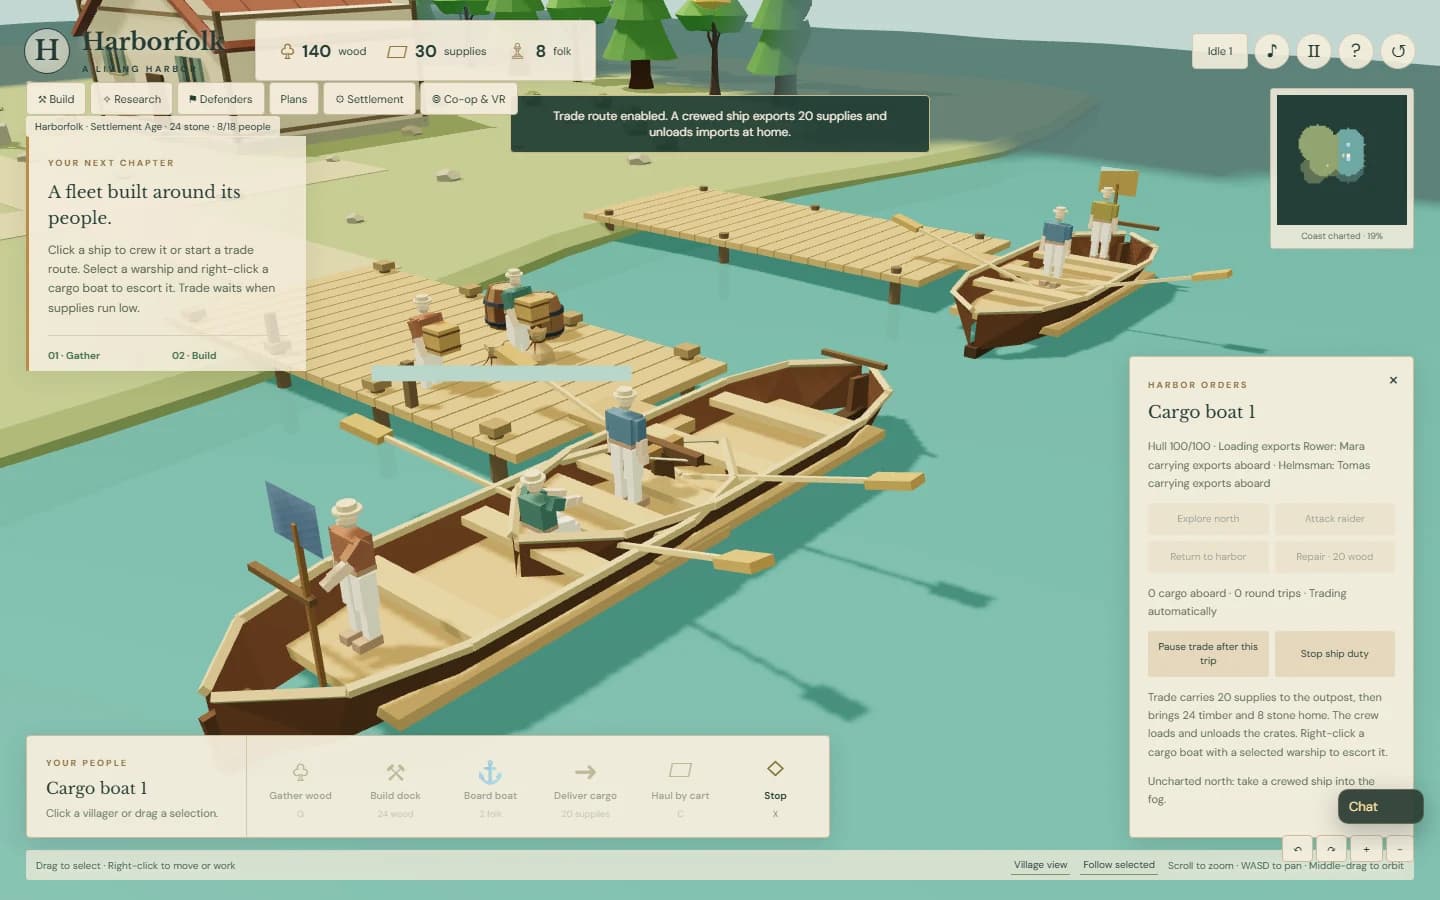Click the coast minimap thumbnail
This screenshot has height=900, width=1440.
point(1342,160)
